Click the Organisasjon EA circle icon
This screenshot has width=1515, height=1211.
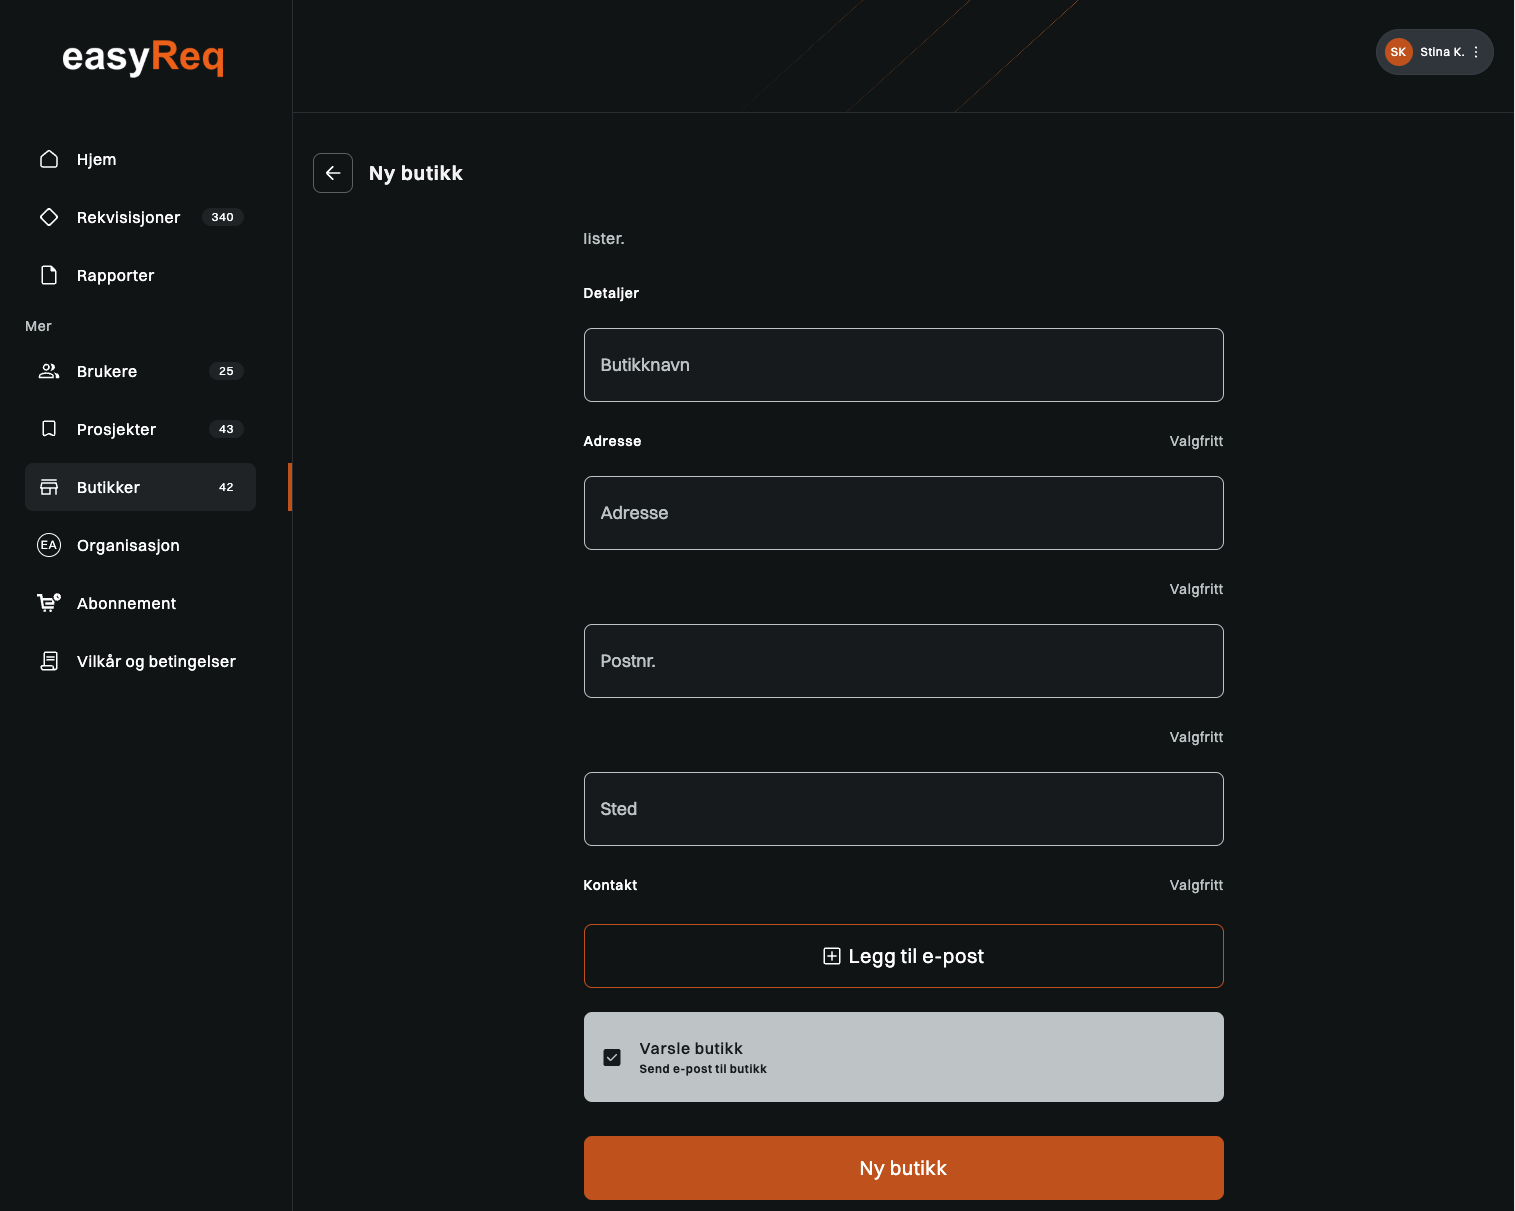pyautogui.click(x=49, y=545)
